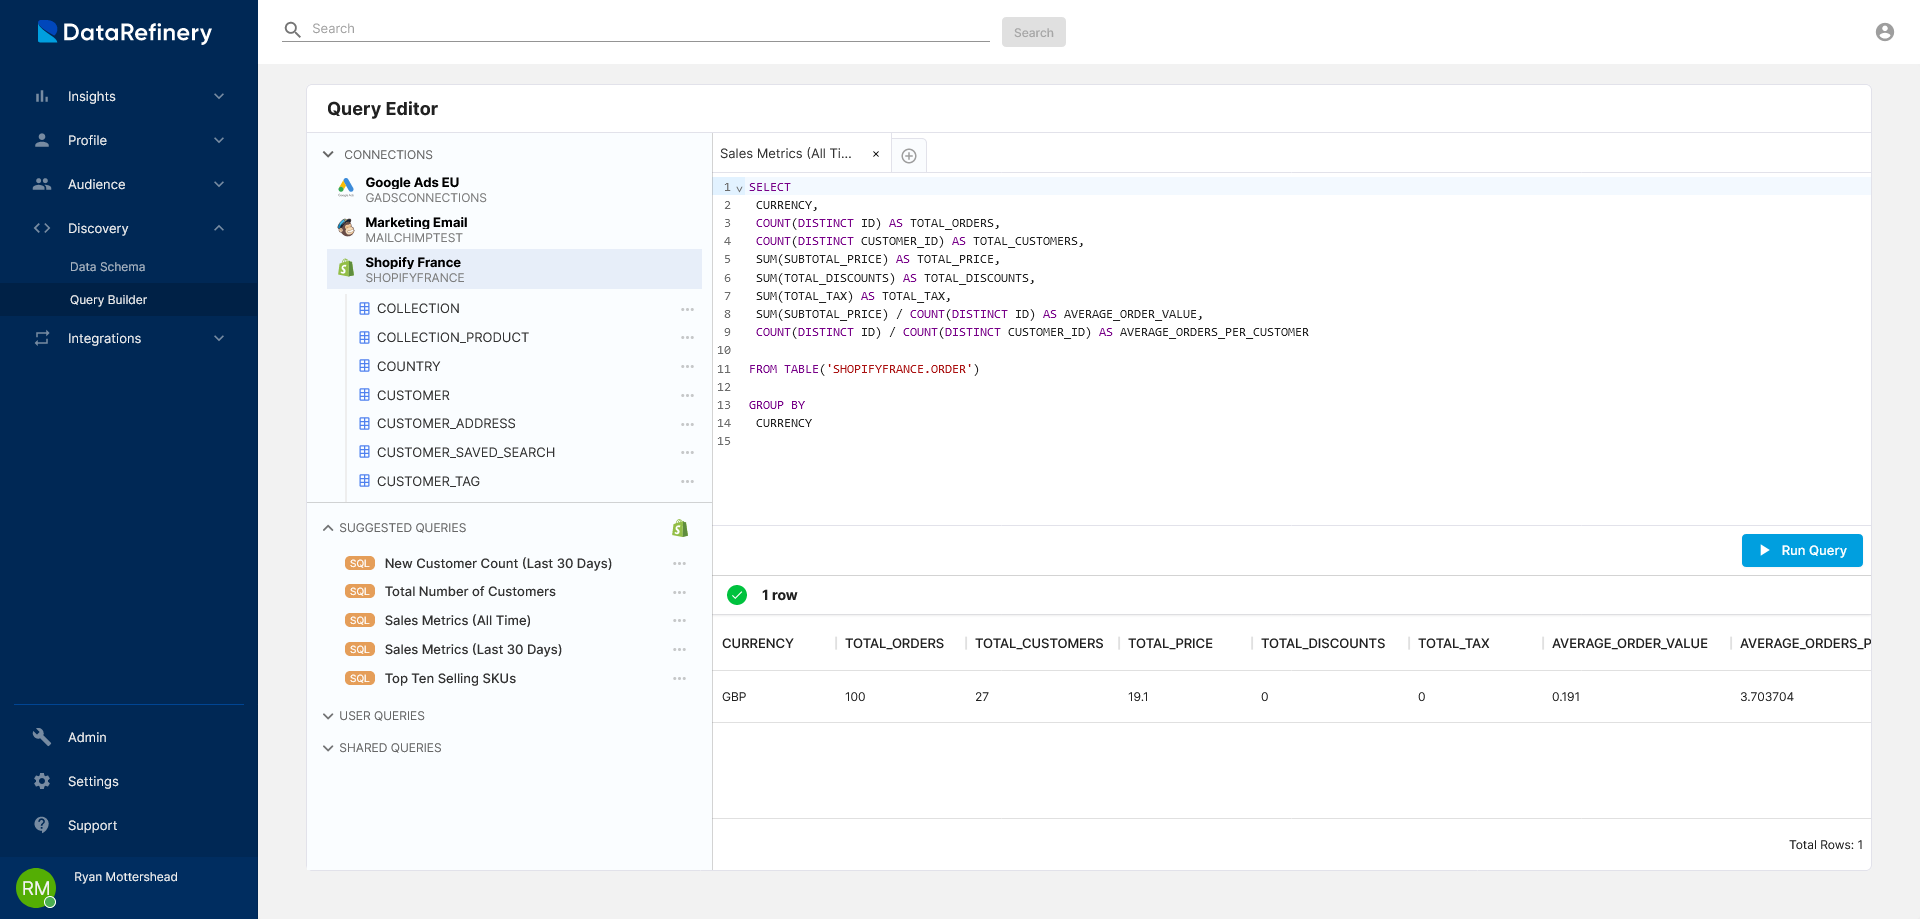
Task: Click the Run Query button
Action: coord(1801,550)
